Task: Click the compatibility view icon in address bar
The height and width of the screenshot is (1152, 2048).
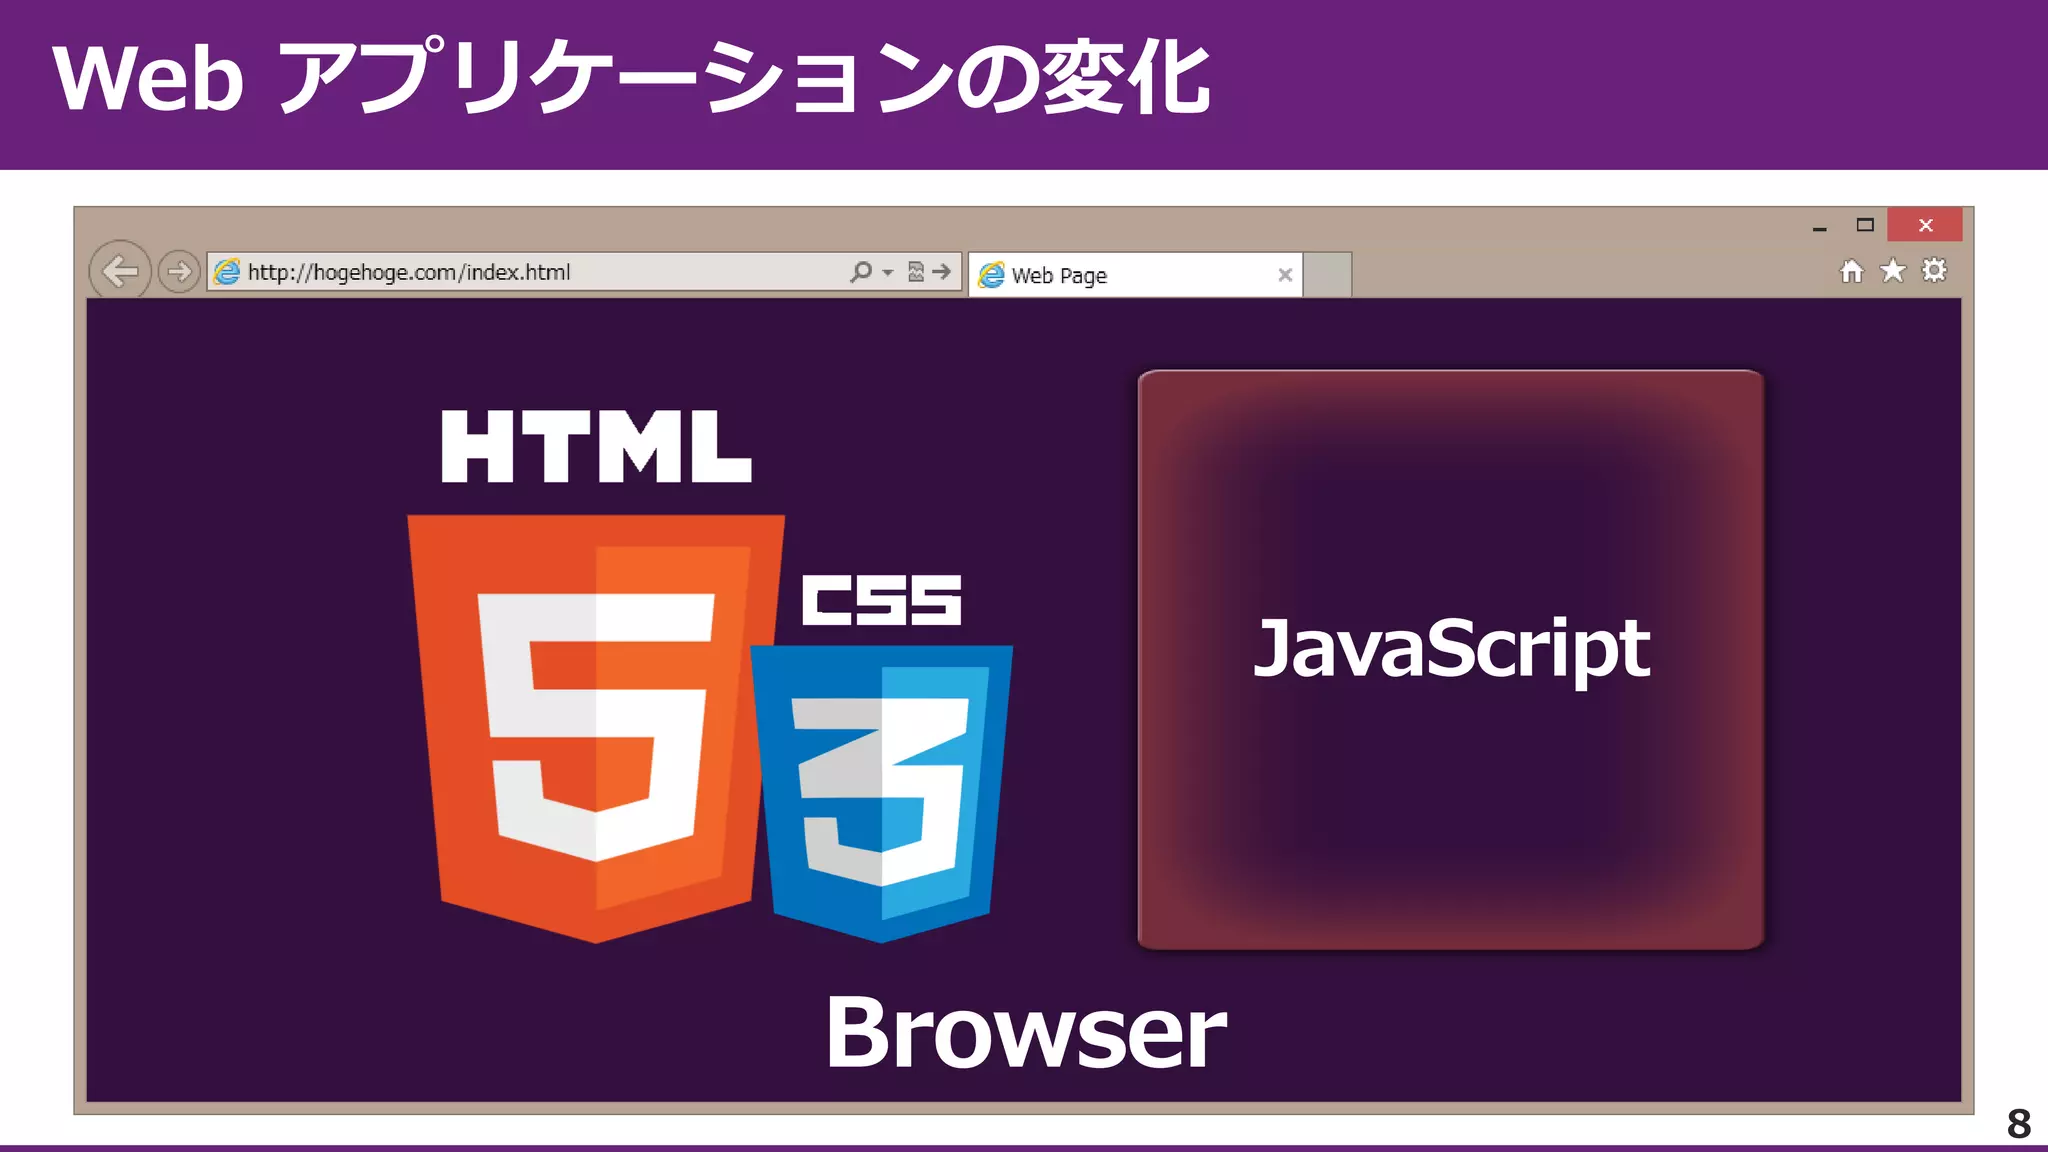Action: (915, 271)
